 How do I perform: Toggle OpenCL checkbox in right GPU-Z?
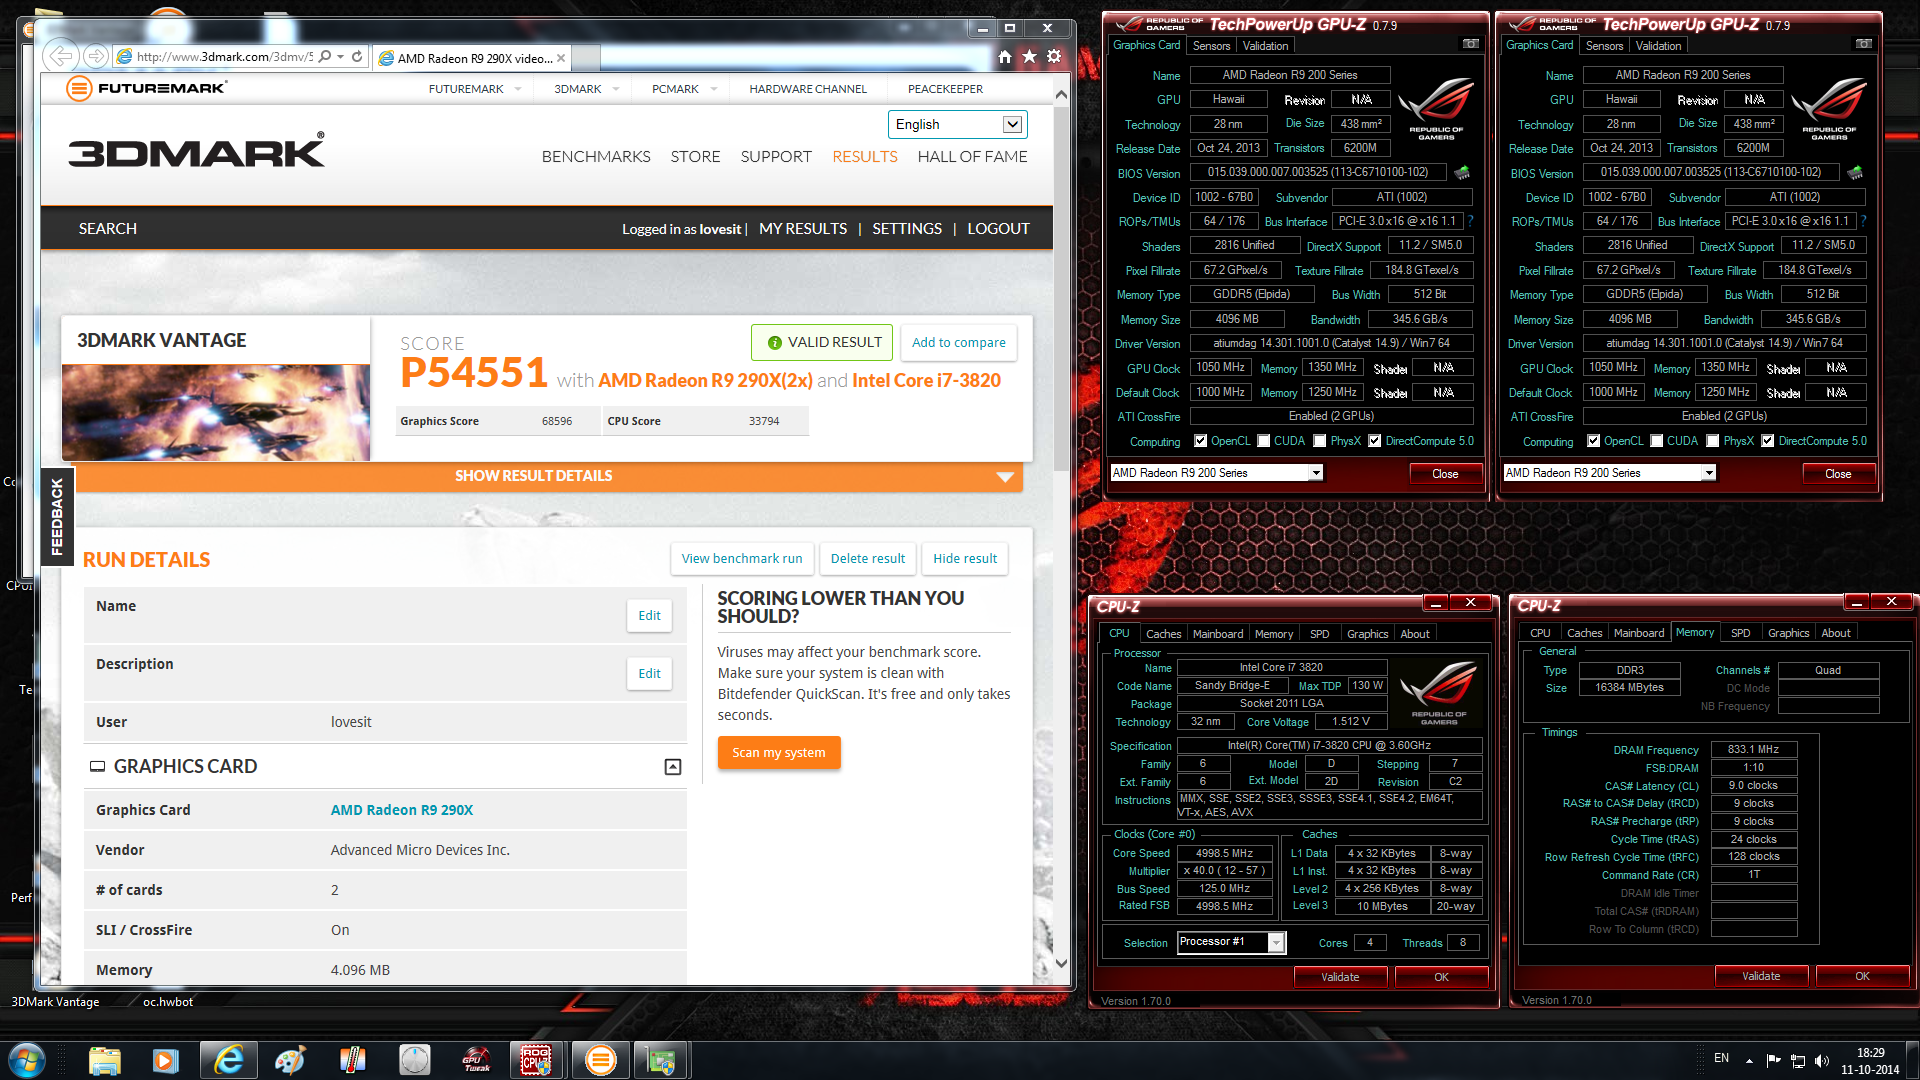(x=1593, y=441)
